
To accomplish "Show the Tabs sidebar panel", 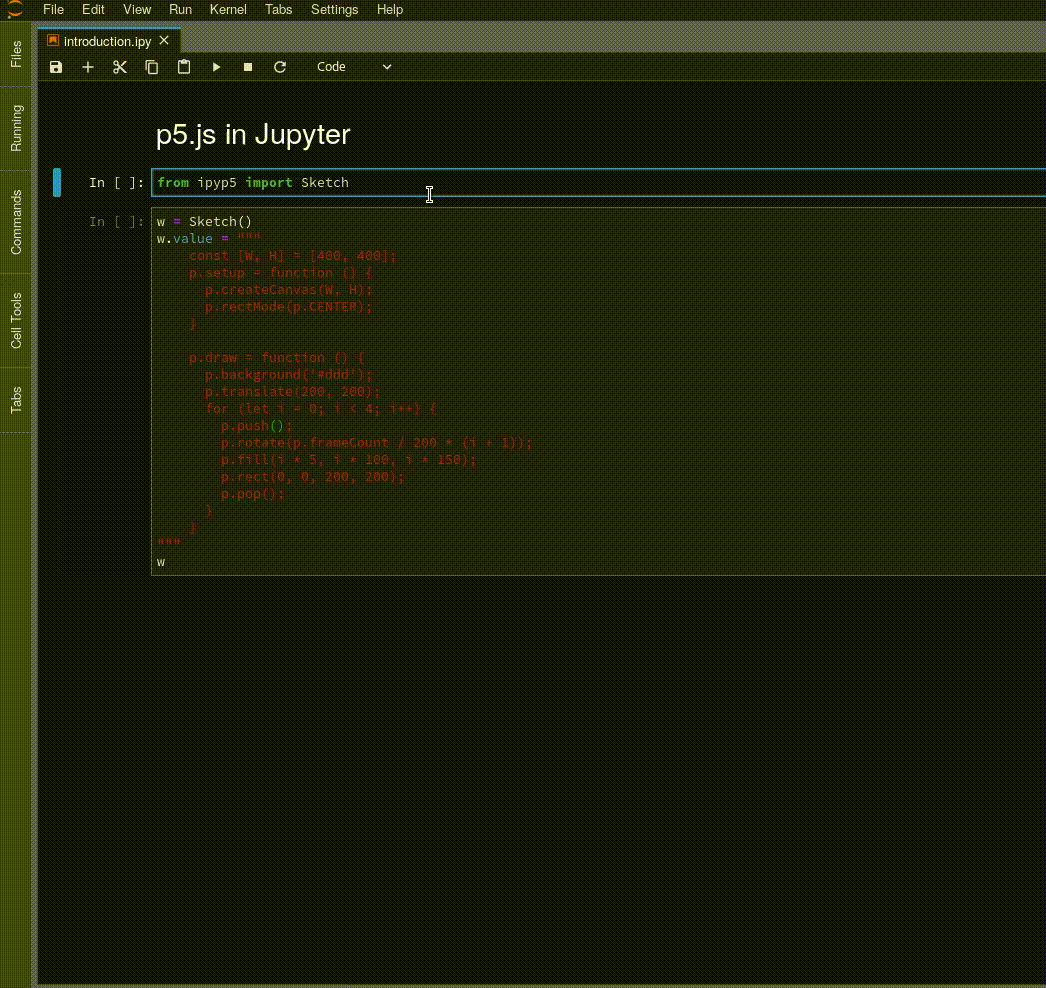I will pos(16,400).
